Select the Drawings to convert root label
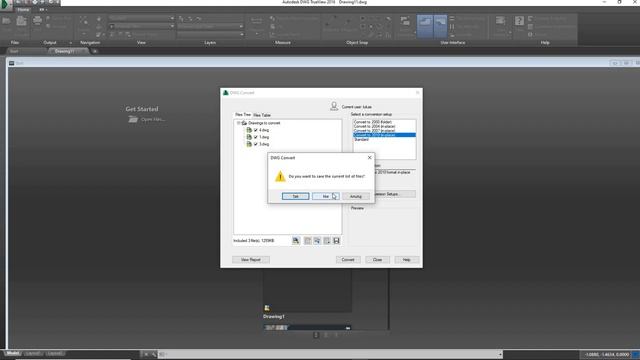This screenshot has width=640, height=360. (264, 123)
